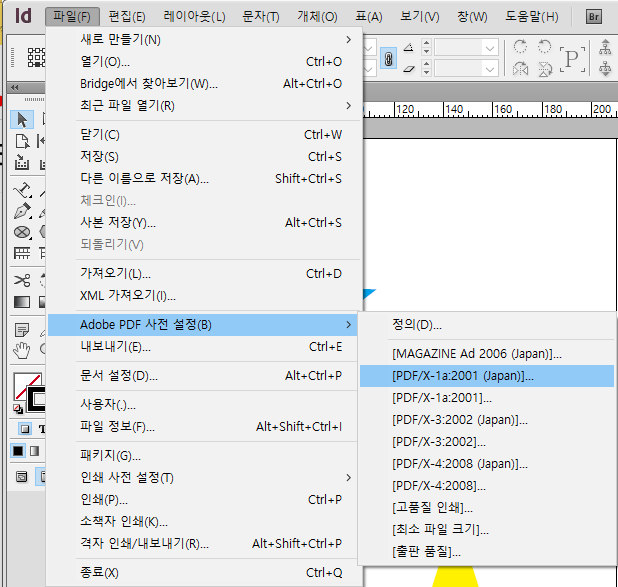Expand Adobe PDF 사전 설정(B) submenu
This screenshot has height=587, width=618.
tap(348, 325)
